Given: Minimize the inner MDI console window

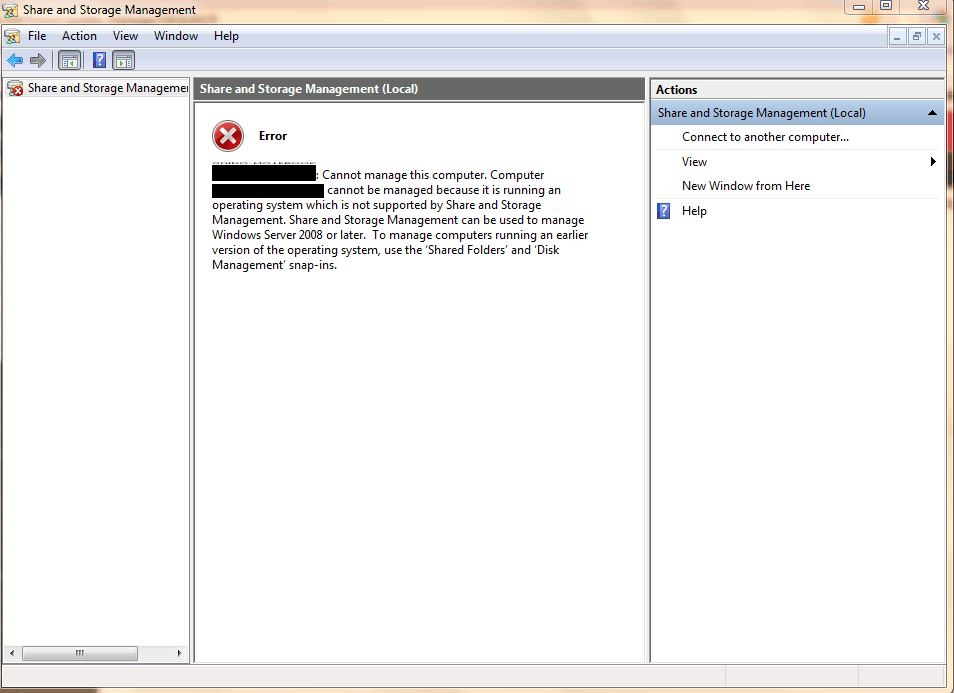Looking at the screenshot, I should (x=897, y=37).
